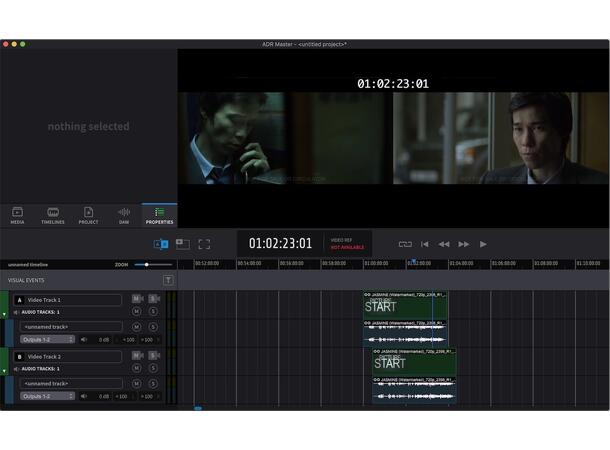The width and height of the screenshot is (610, 450).
Task: Jump to start of timeline
Action: 424,244
